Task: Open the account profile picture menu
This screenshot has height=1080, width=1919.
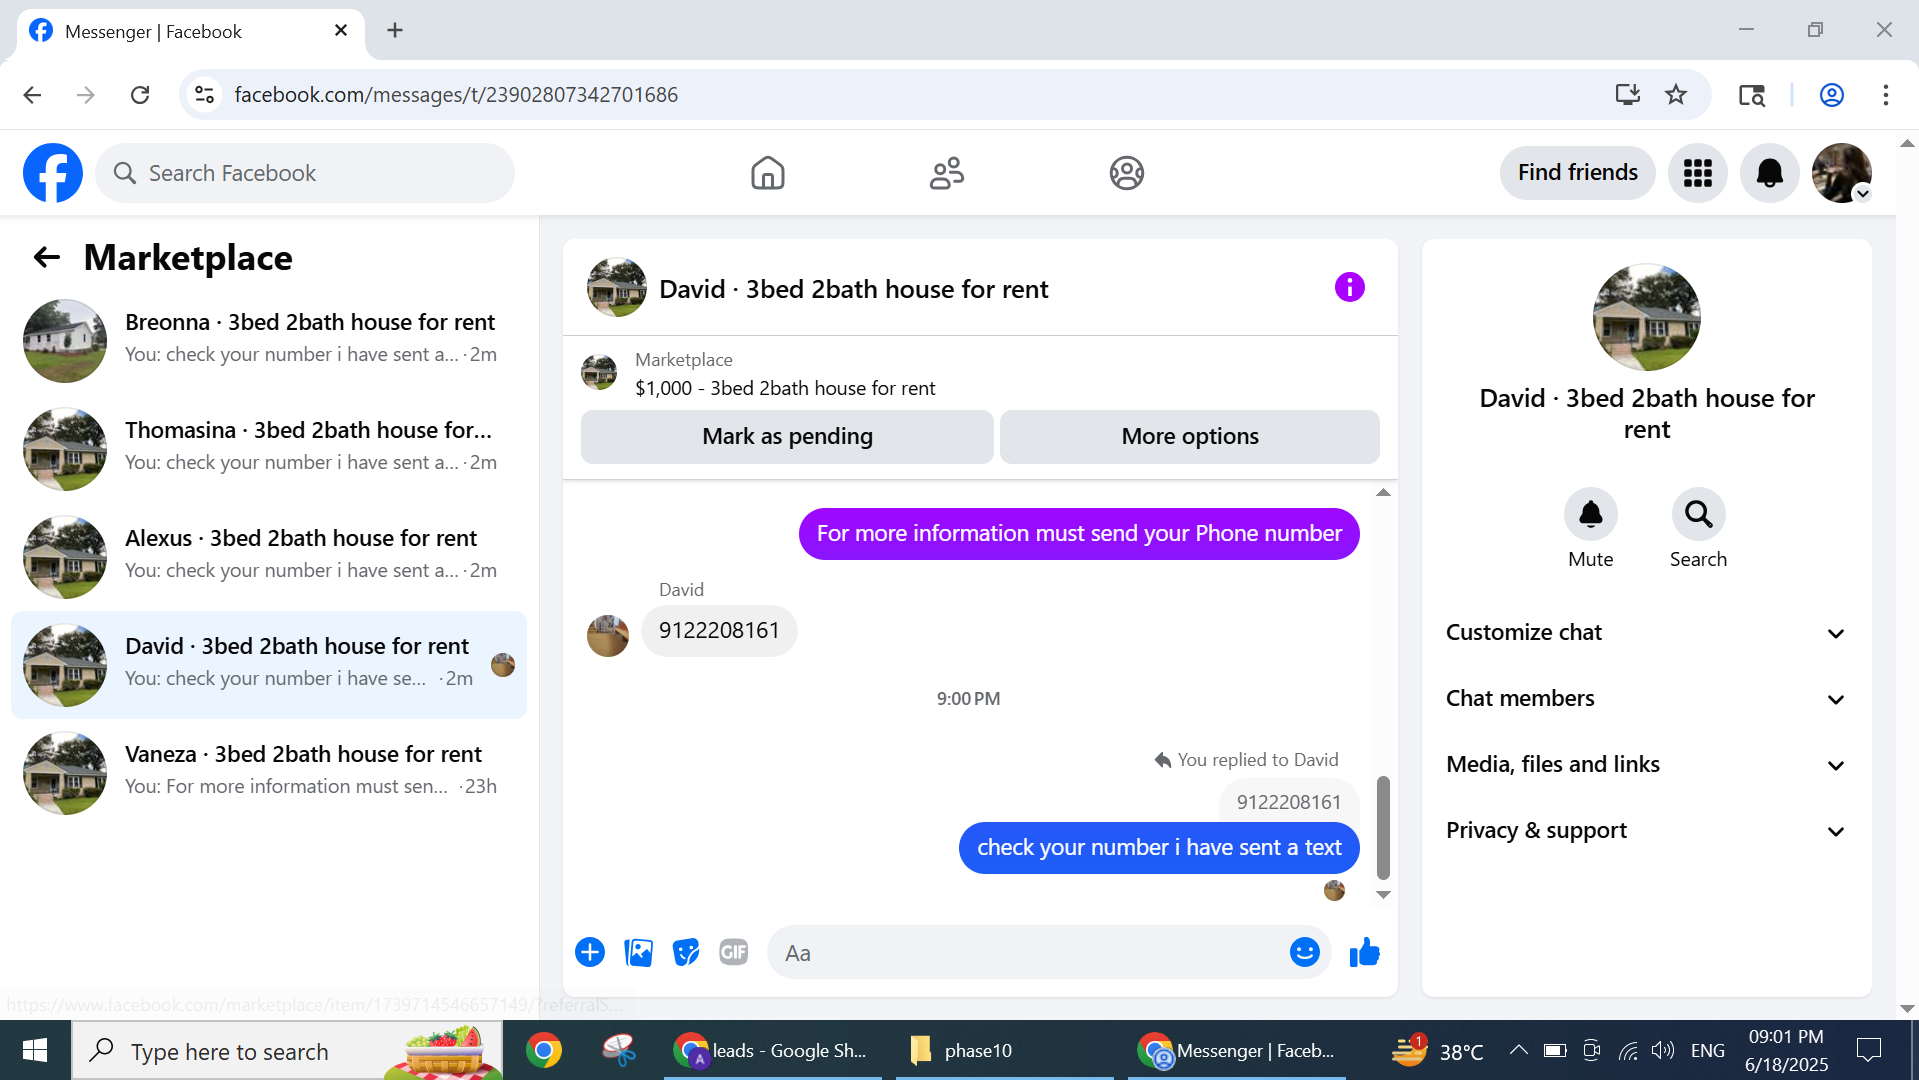Action: [1841, 173]
